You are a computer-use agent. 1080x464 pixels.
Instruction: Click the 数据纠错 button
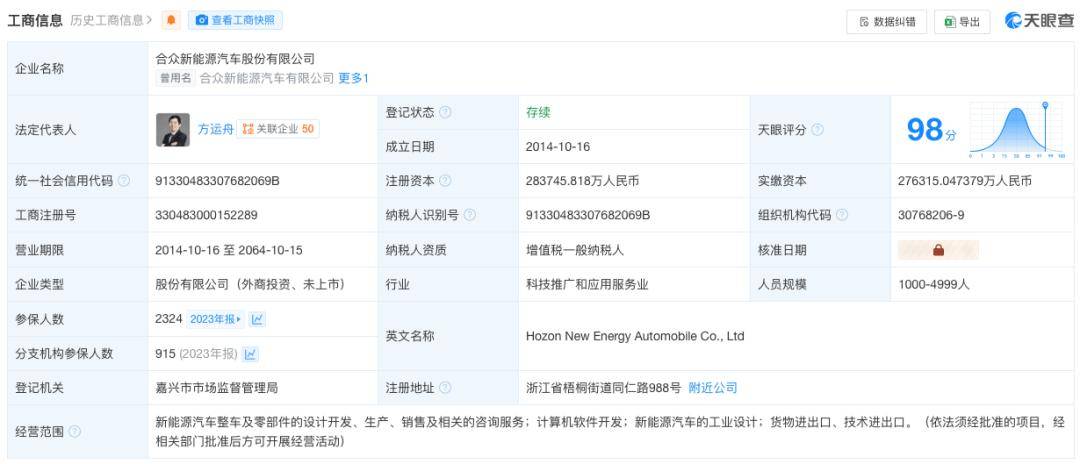click(886, 22)
